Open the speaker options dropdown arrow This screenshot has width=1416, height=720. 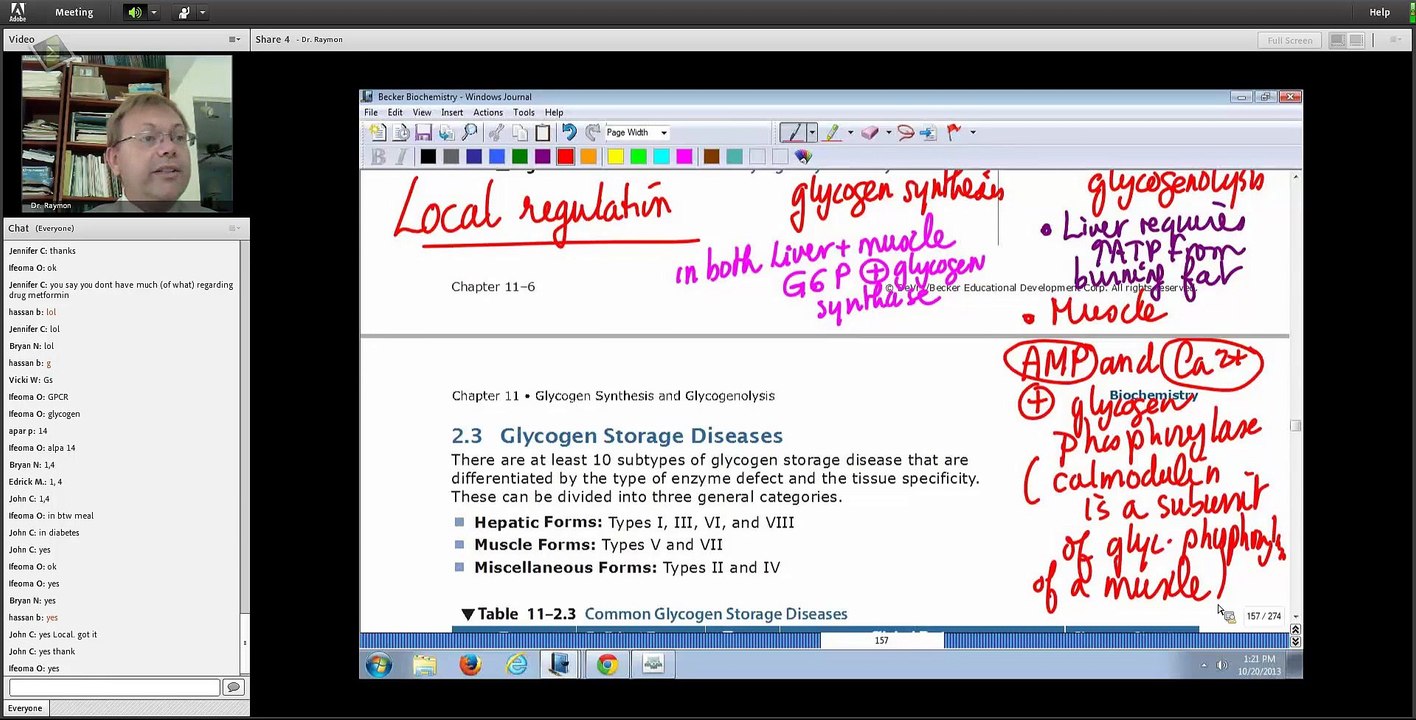pyautogui.click(x=153, y=12)
